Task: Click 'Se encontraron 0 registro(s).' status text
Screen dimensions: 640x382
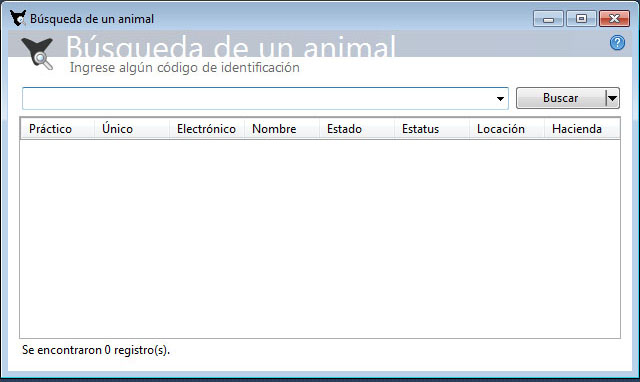Action: tap(96, 350)
